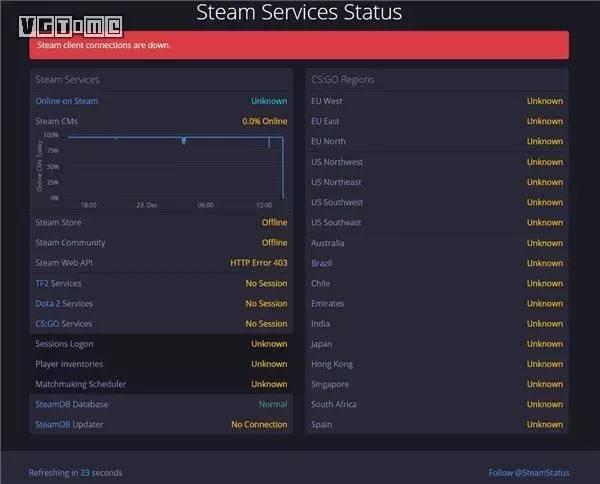Open the CS:GO Services link

64,324
